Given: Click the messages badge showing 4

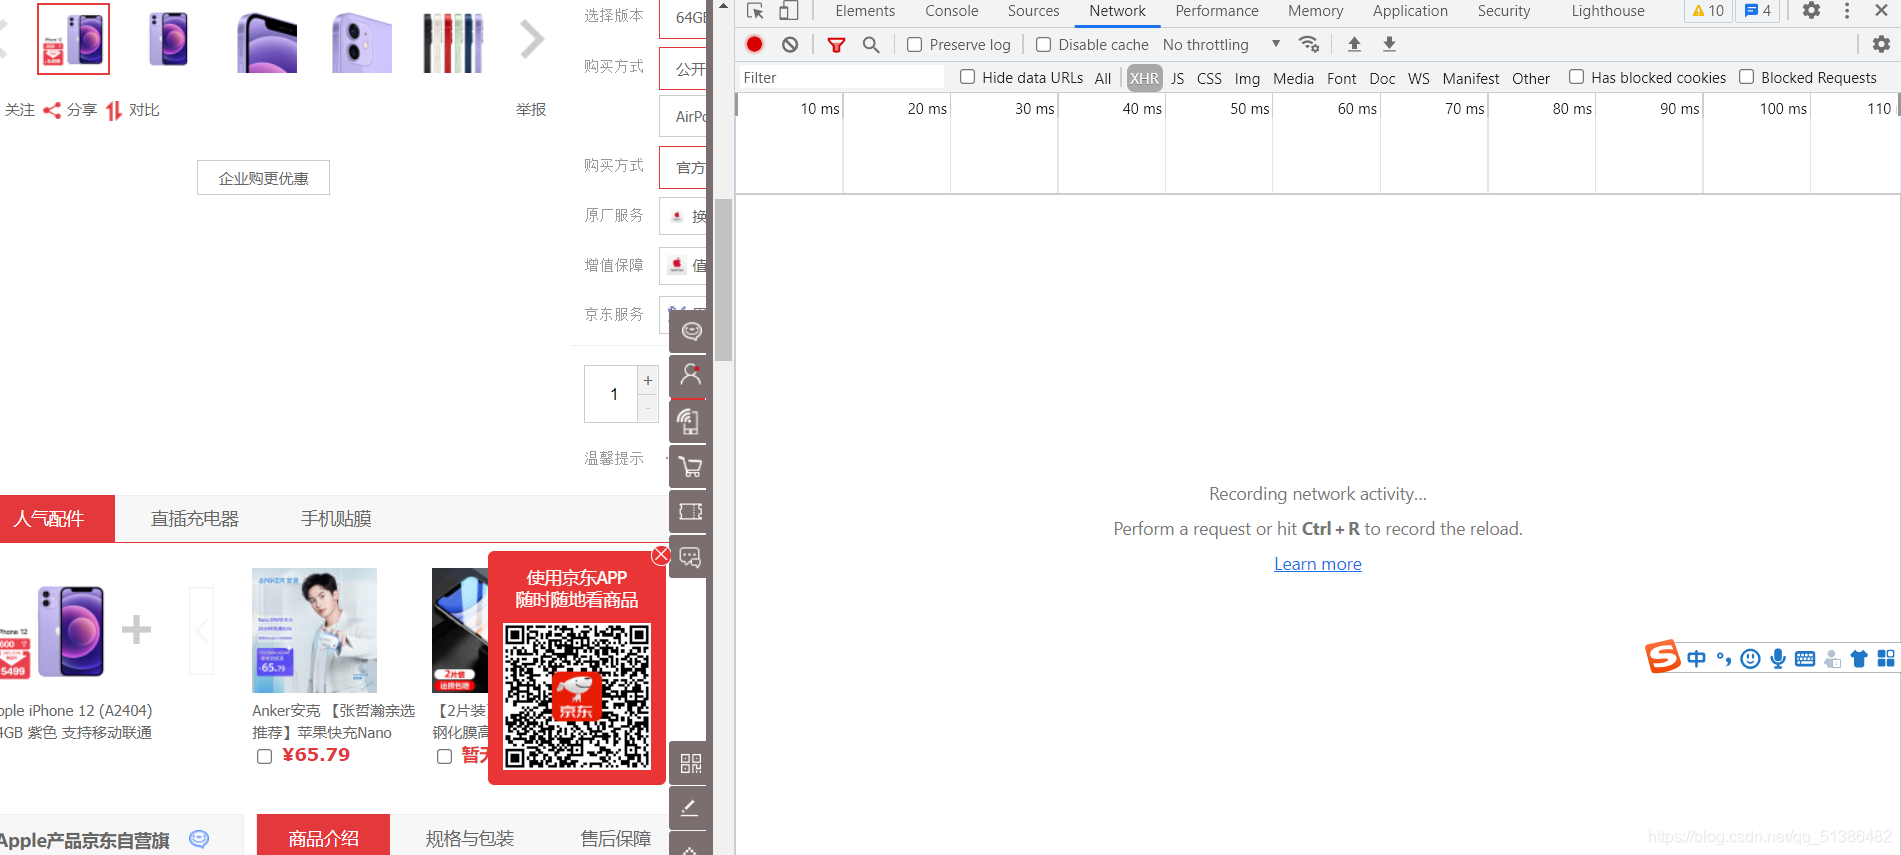Looking at the screenshot, I should [x=1758, y=11].
